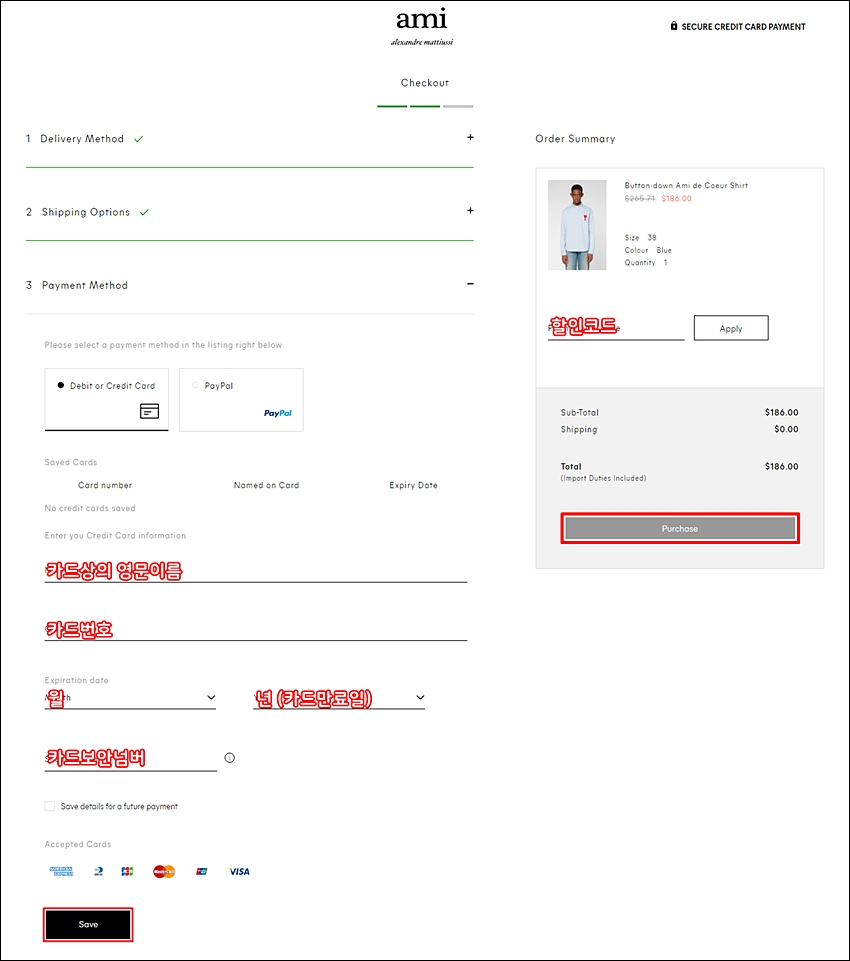Click the Shipping Options step heading
This screenshot has width=850, height=961.
coord(86,213)
